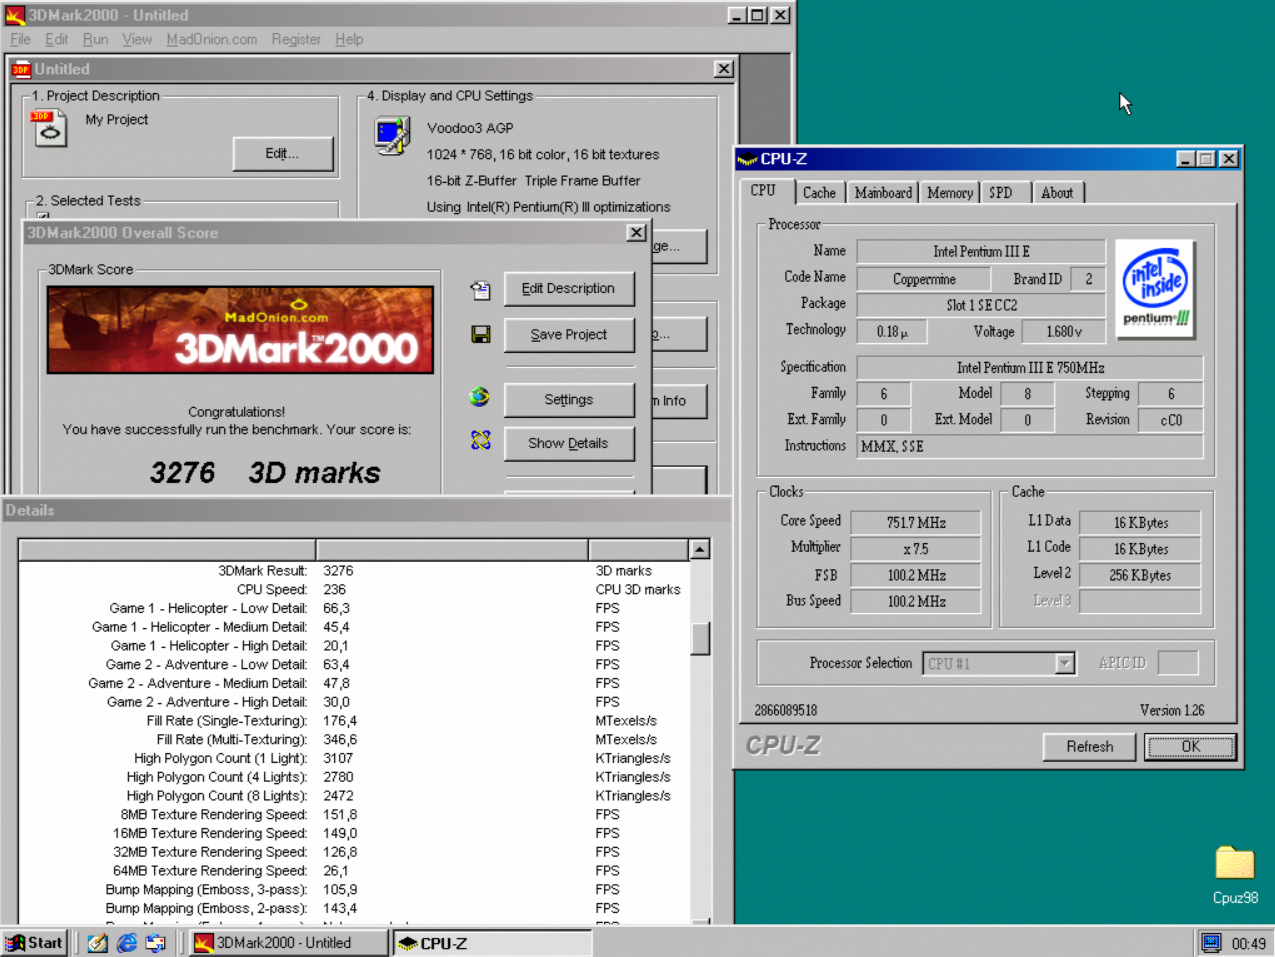1275x957 pixels.
Task: Click the 'Intel Pentium III E 750MHz' specification field
Action: click(x=1030, y=368)
